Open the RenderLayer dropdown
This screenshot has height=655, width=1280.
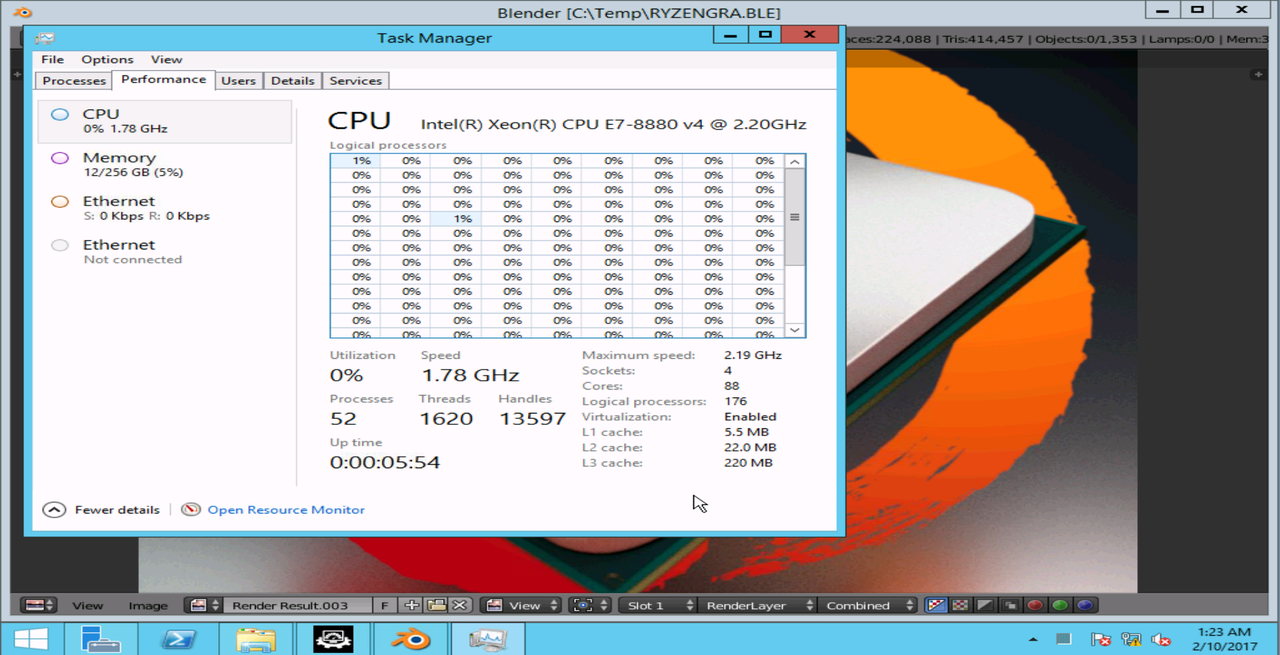click(x=757, y=605)
